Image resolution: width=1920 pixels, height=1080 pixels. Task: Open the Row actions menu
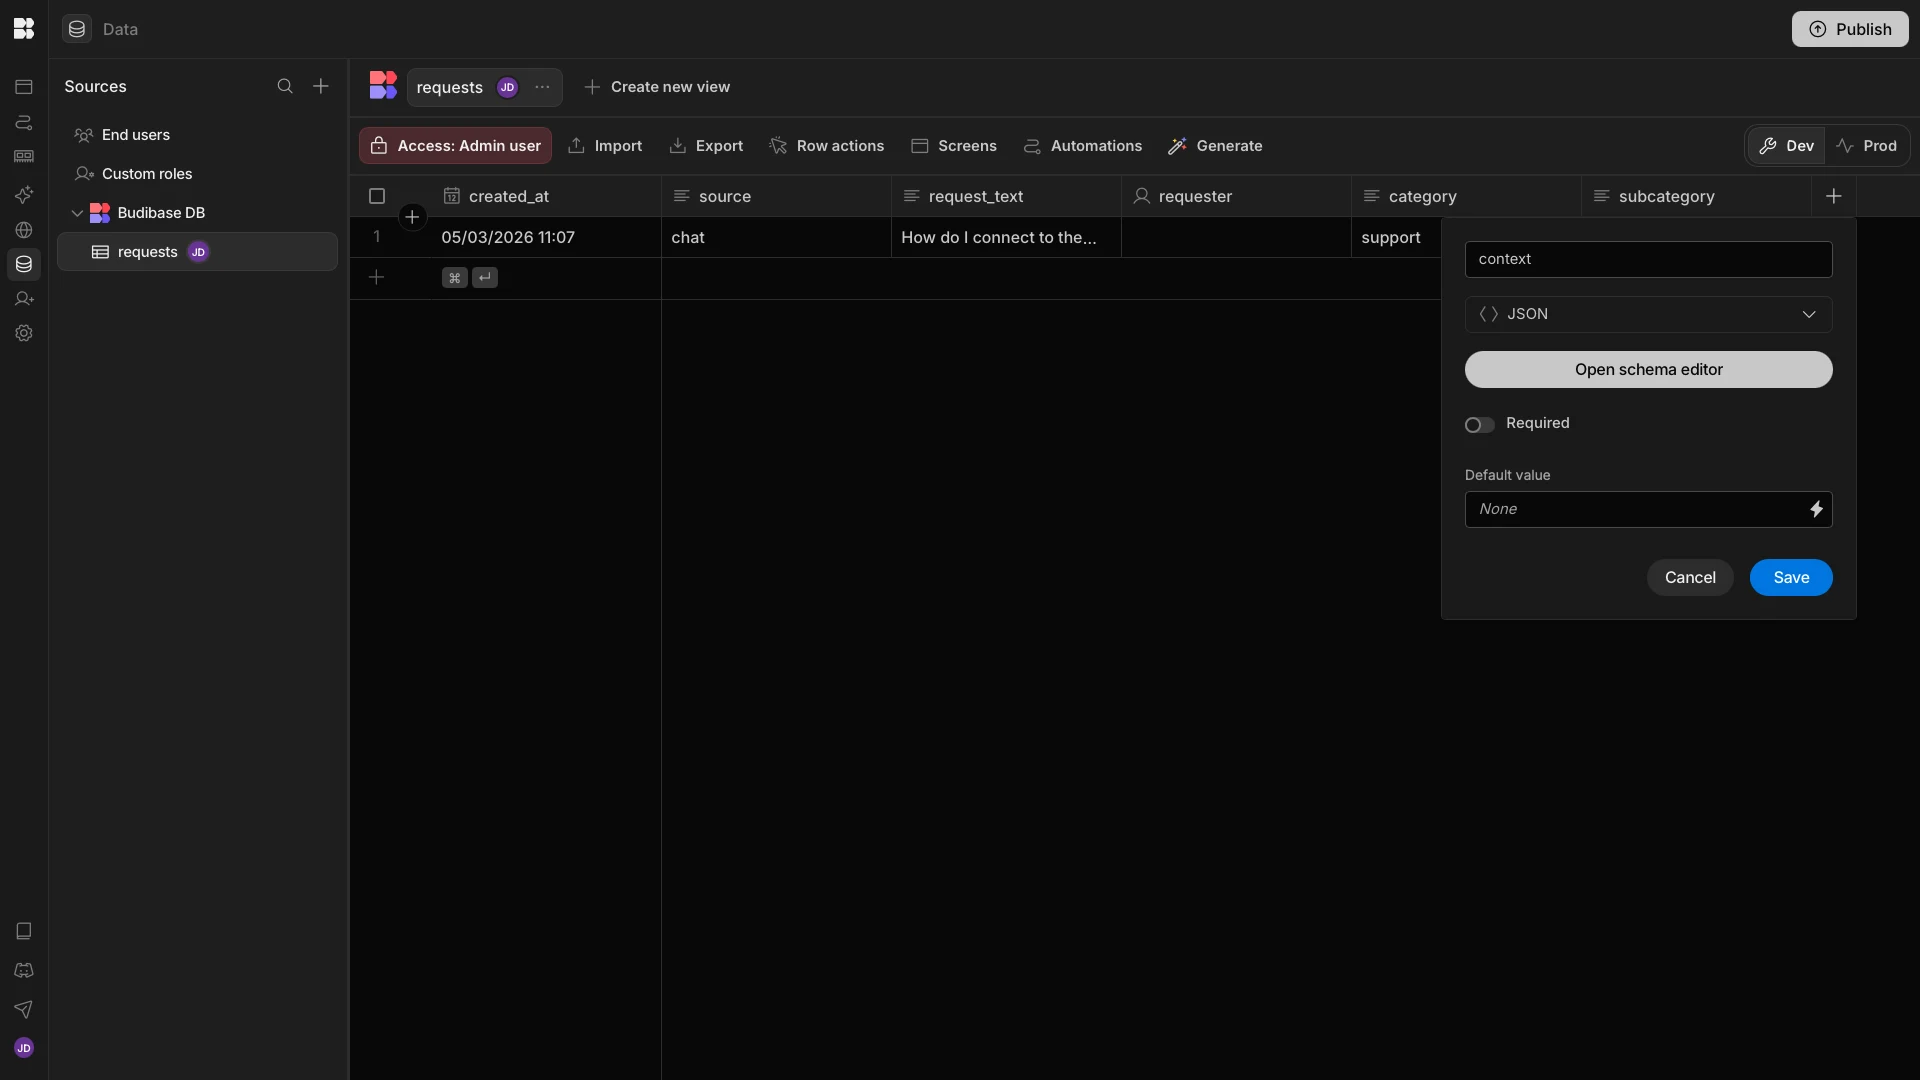click(827, 146)
